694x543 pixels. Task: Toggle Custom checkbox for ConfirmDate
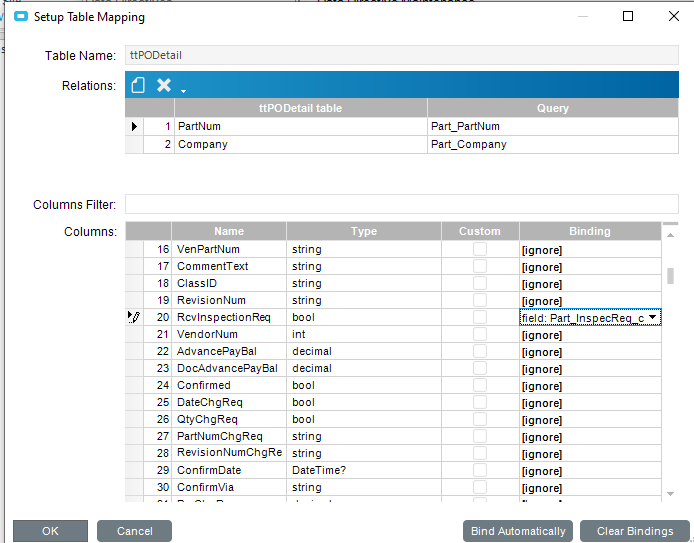(480, 470)
